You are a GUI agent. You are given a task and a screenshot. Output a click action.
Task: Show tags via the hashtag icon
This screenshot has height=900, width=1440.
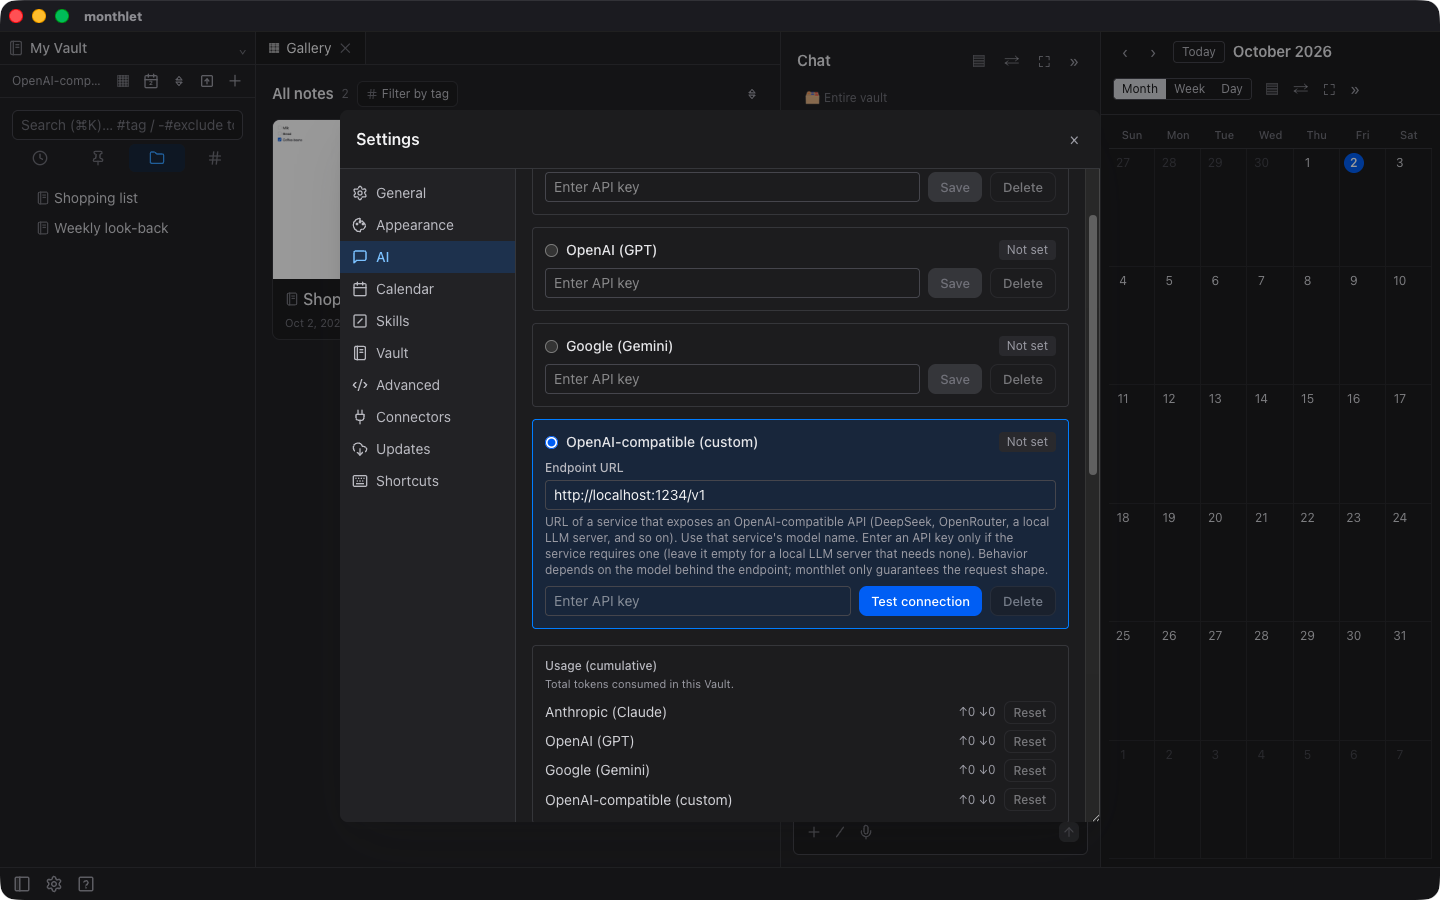pos(215,158)
